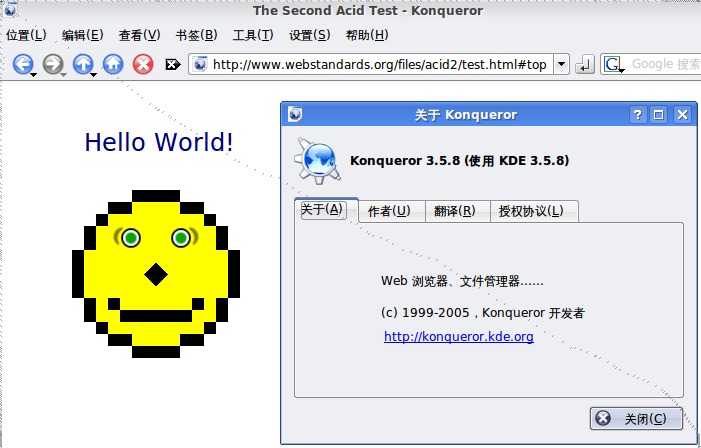Open the Up button dropdown arrow
This screenshot has width=701, height=448.
pos(93,75)
